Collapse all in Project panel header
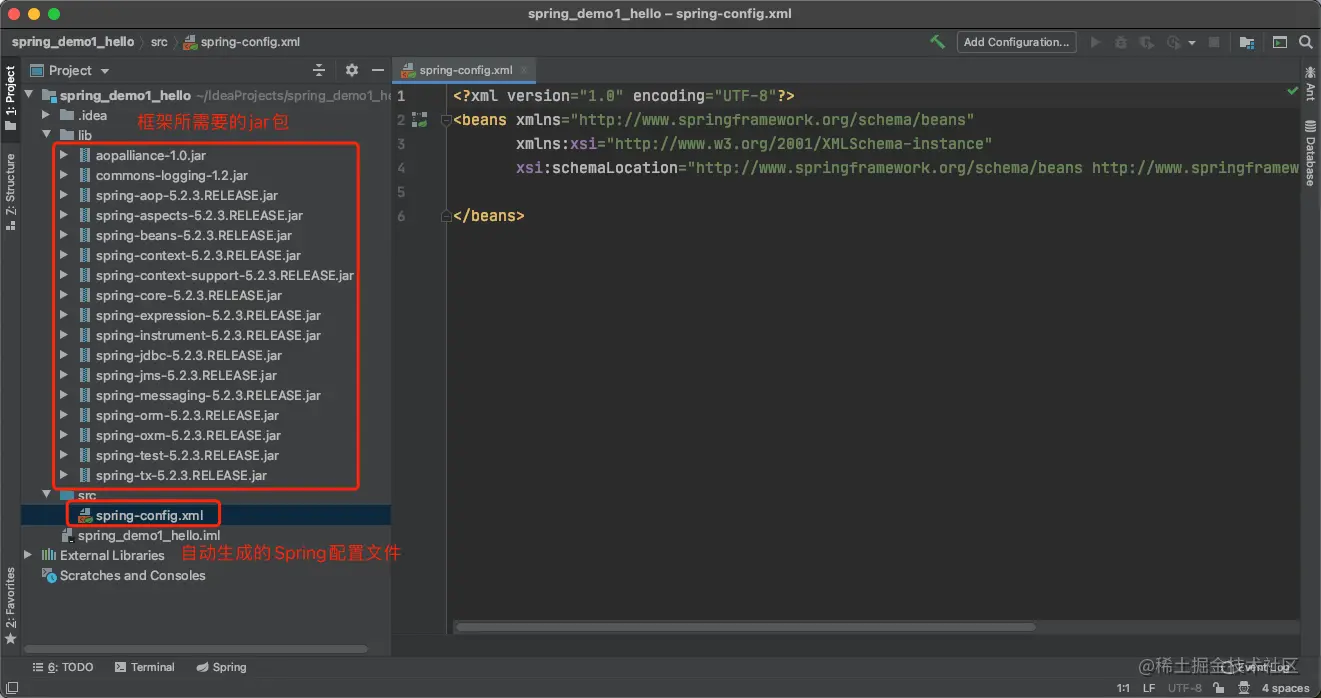The height and width of the screenshot is (698, 1321). (x=319, y=70)
